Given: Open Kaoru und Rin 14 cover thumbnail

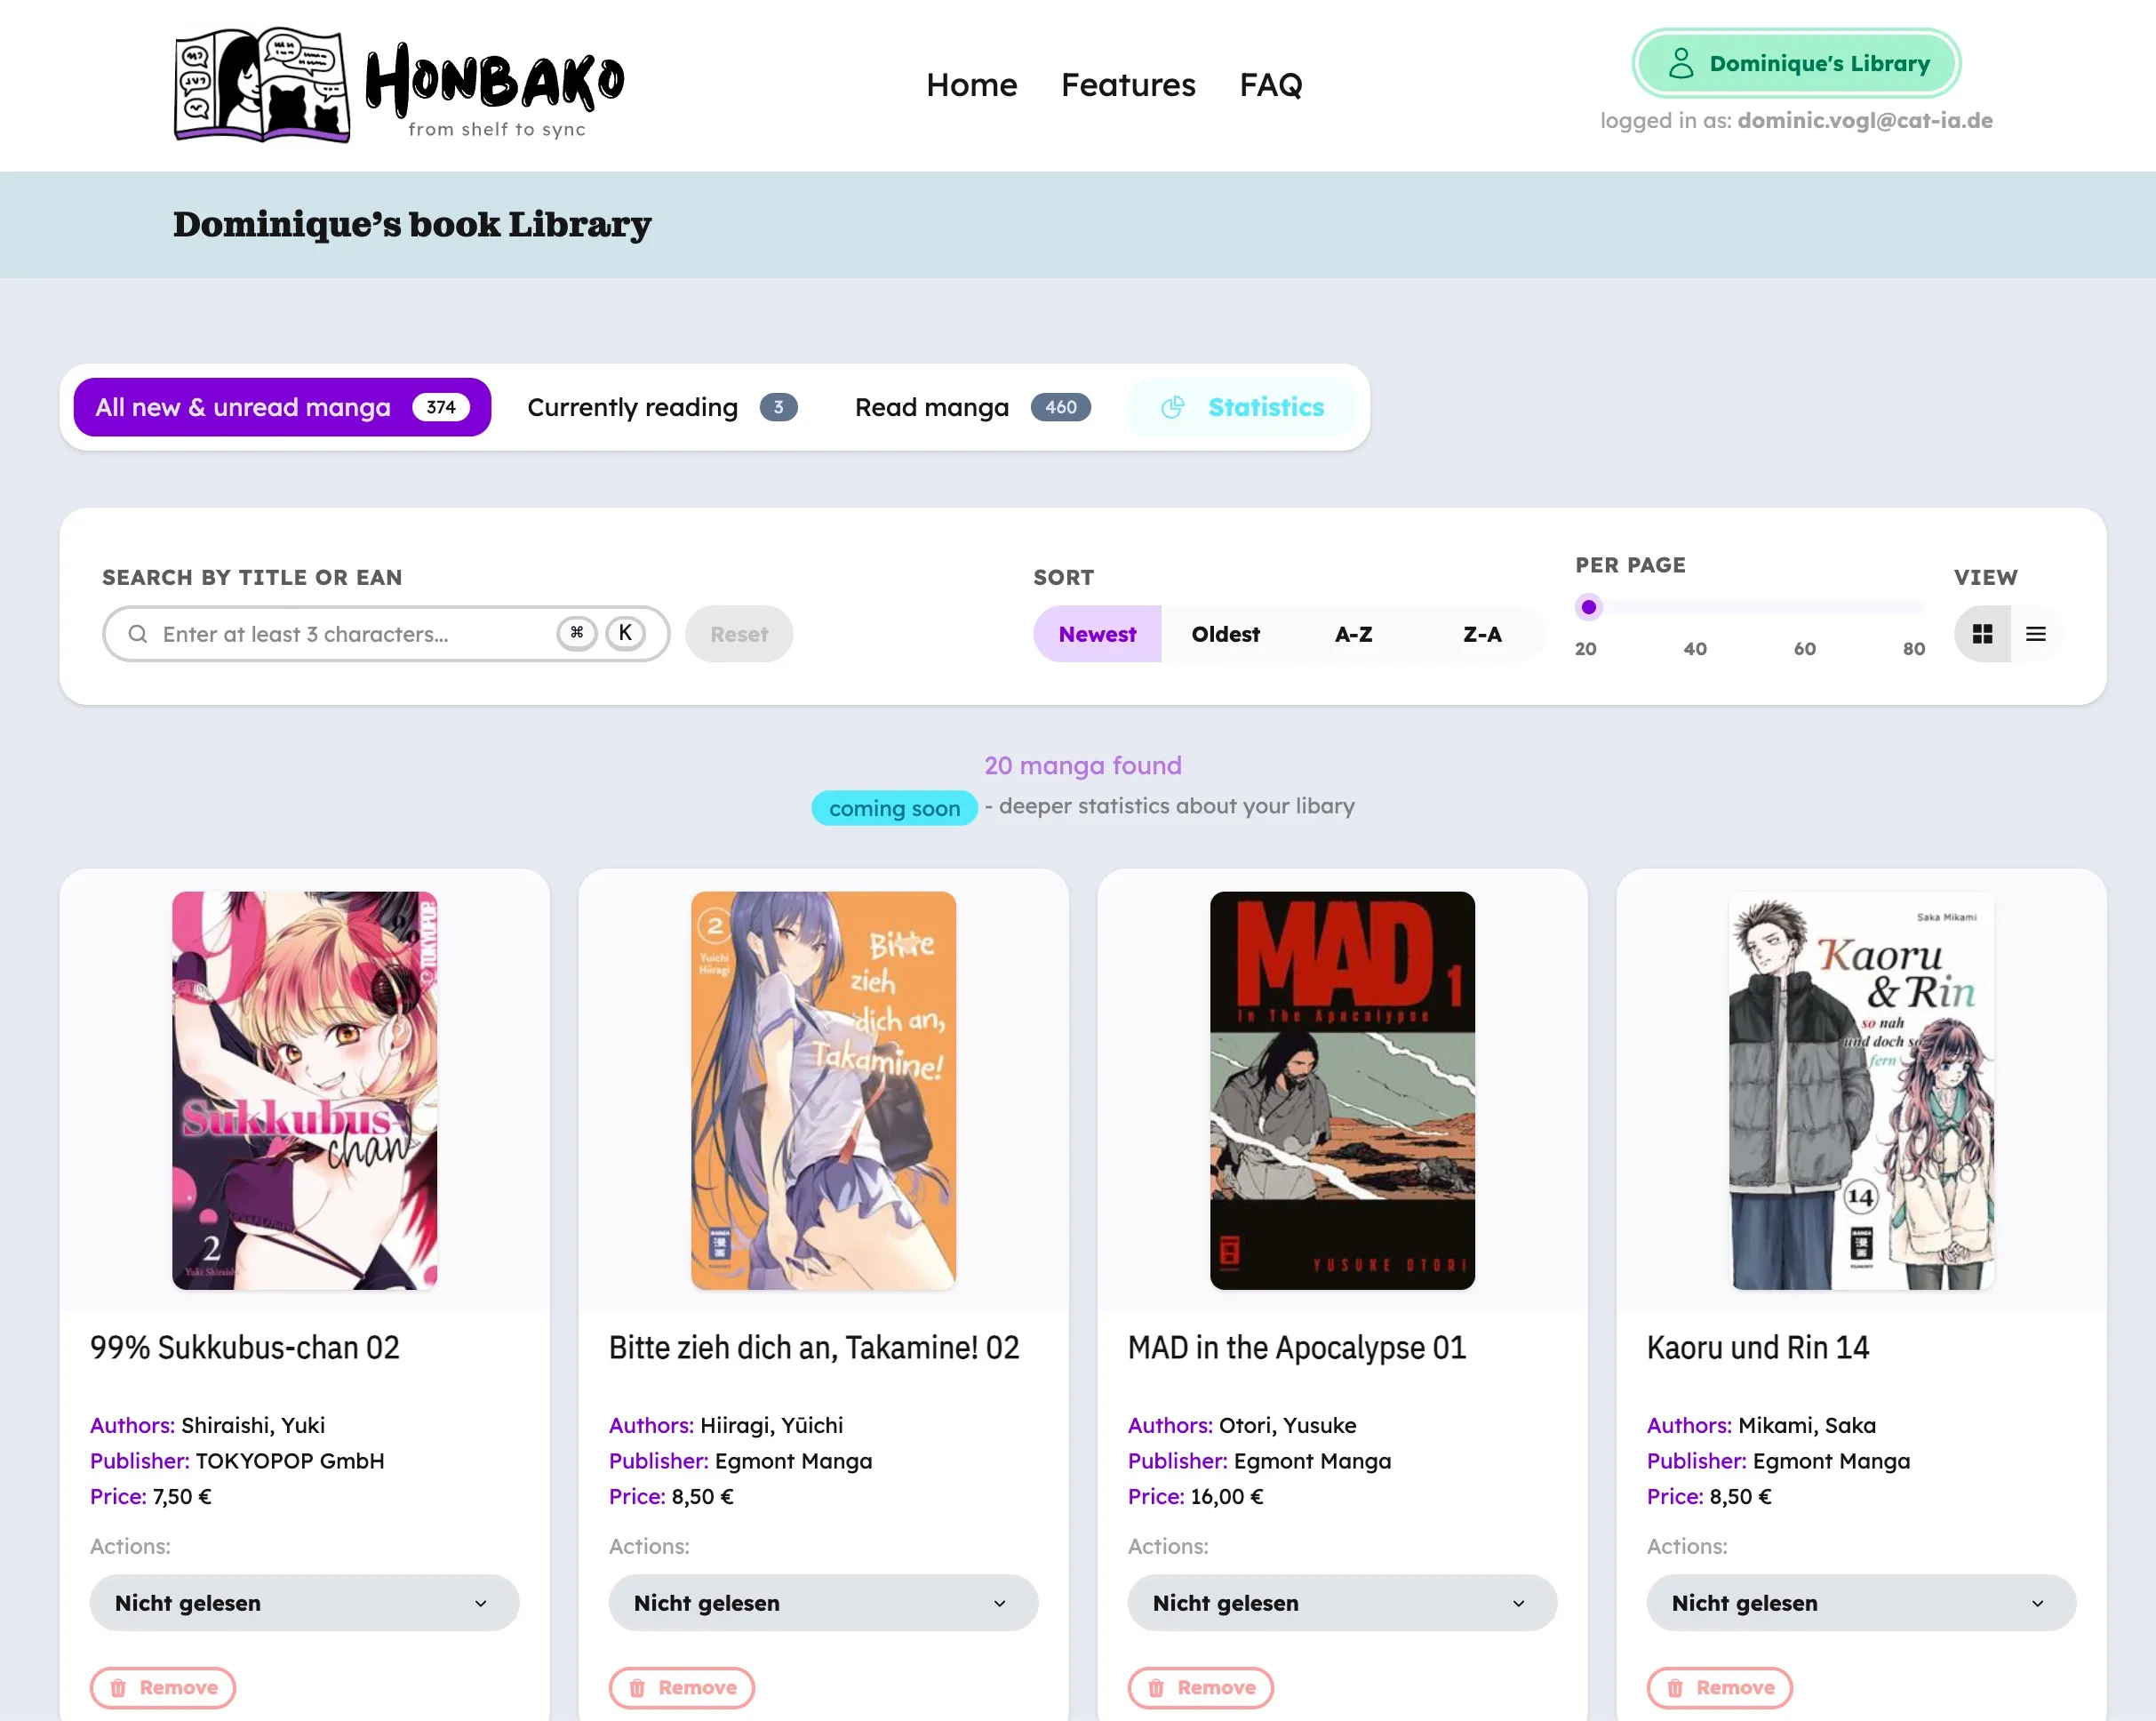Looking at the screenshot, I should click(x=1861, y=1090).
